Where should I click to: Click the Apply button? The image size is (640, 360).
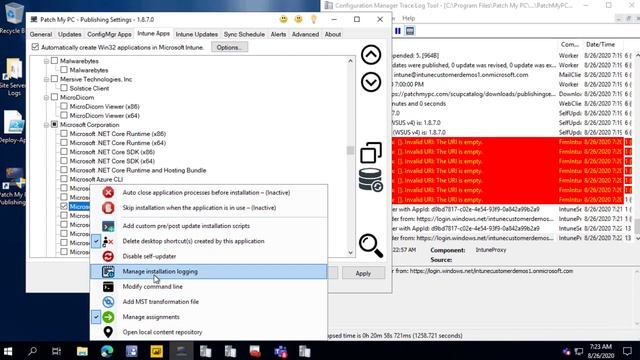pyautogui.click(x=363, y=273)
